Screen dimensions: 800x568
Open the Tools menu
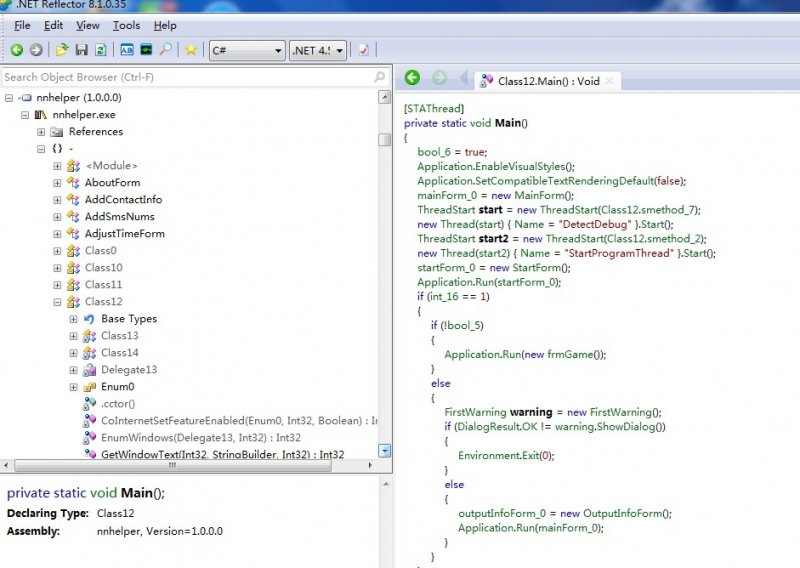coord(126,26)
